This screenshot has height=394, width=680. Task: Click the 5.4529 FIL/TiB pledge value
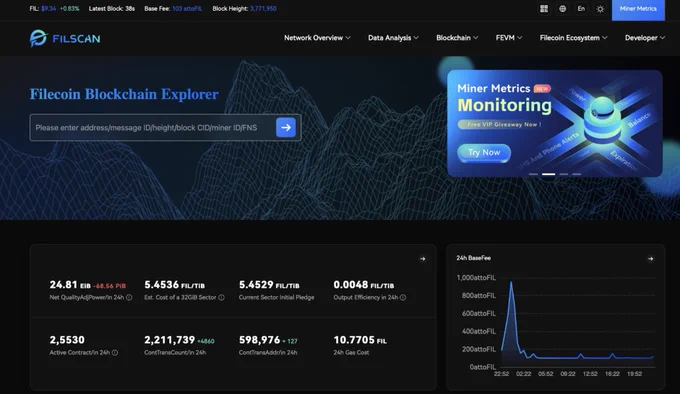[x=269, y=285]
